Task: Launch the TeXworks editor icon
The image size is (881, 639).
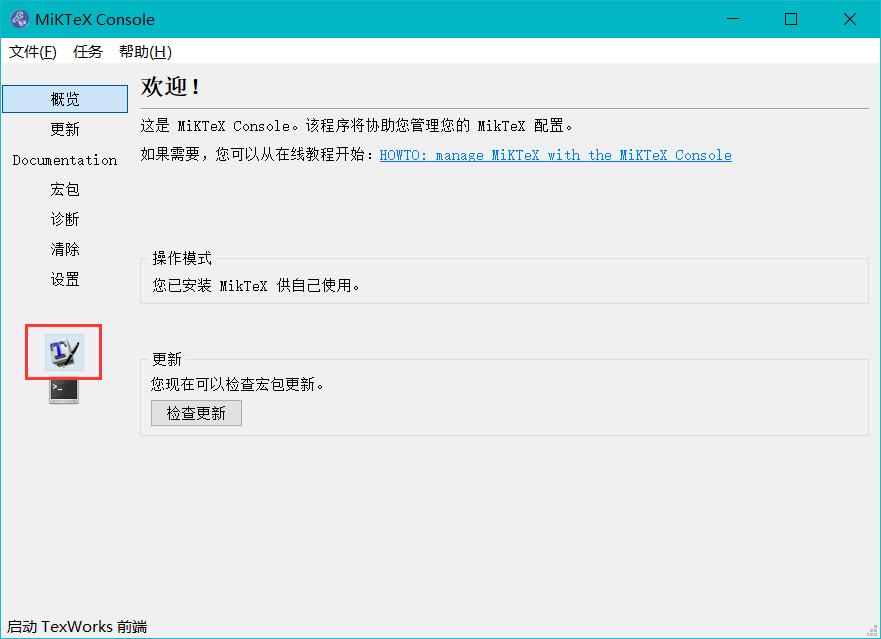Action: click(x=64, y=352)
